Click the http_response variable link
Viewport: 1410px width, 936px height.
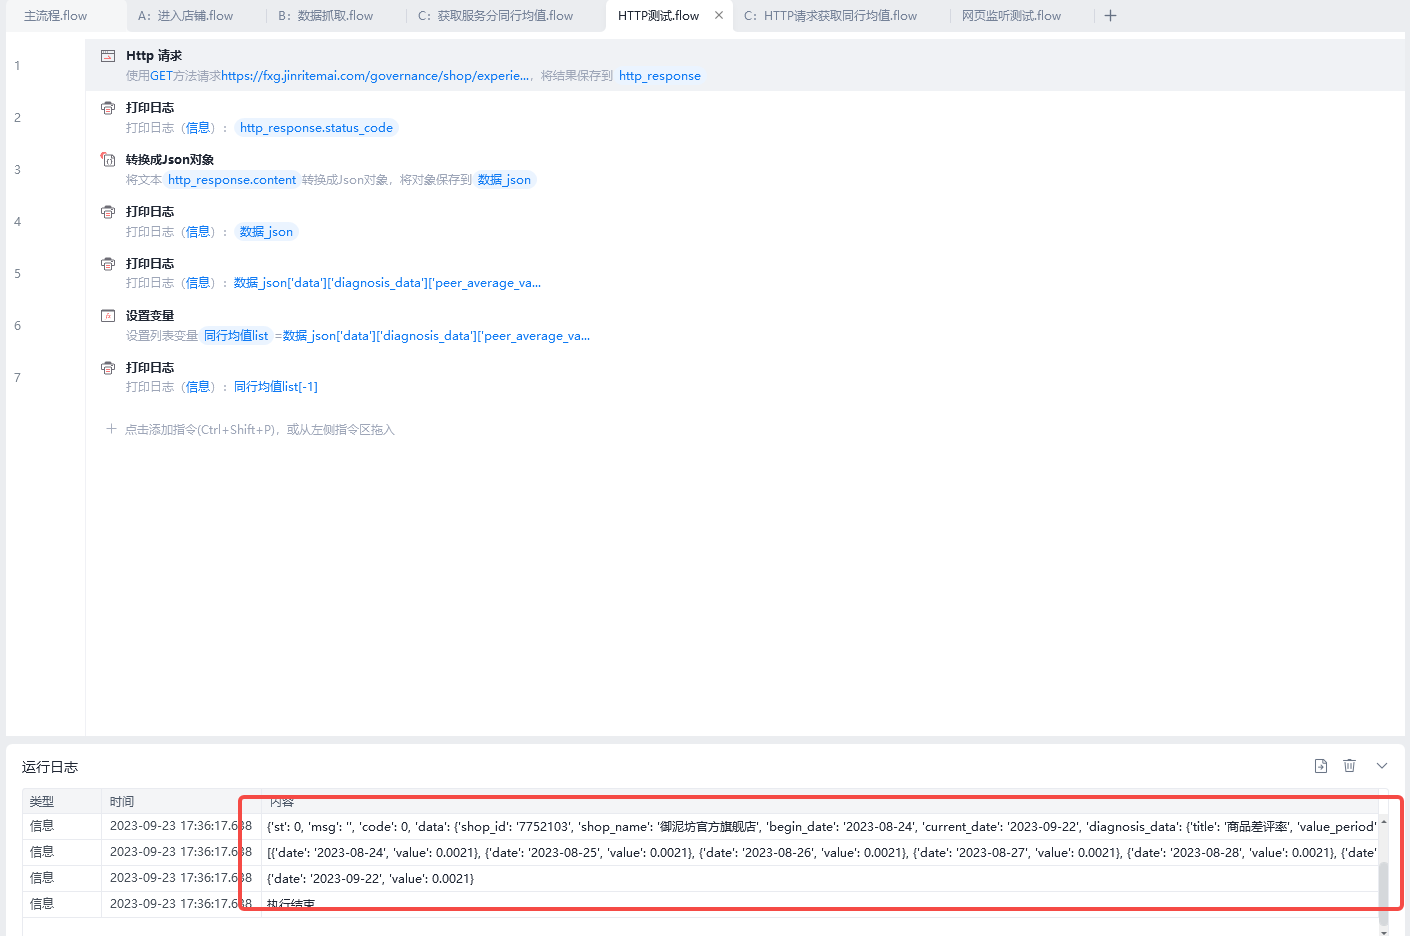659,76
